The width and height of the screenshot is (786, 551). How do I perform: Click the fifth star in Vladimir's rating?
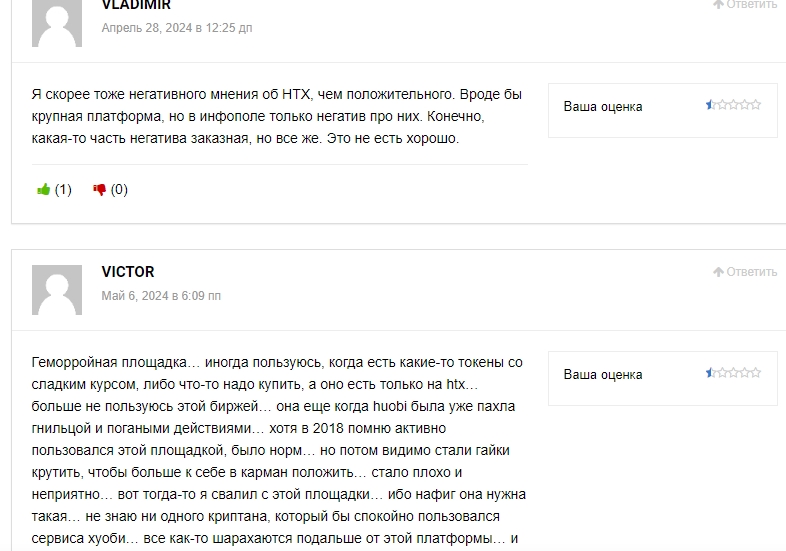click(755, 105)
